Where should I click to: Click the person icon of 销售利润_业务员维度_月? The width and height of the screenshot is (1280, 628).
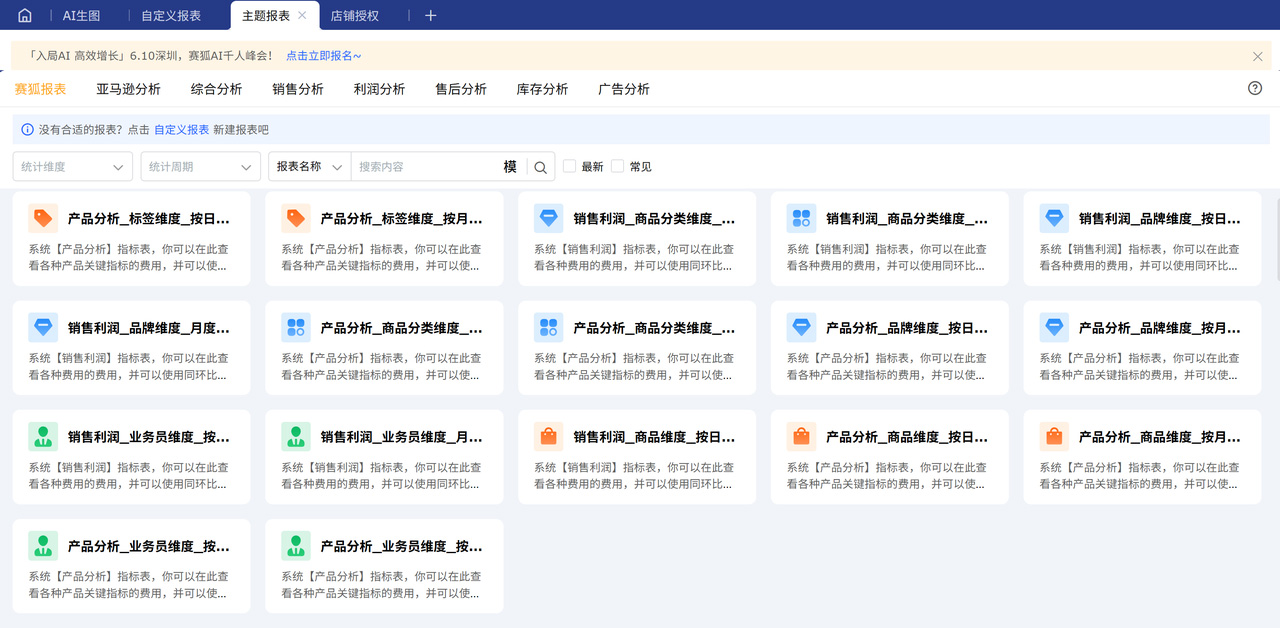(296, 436)
